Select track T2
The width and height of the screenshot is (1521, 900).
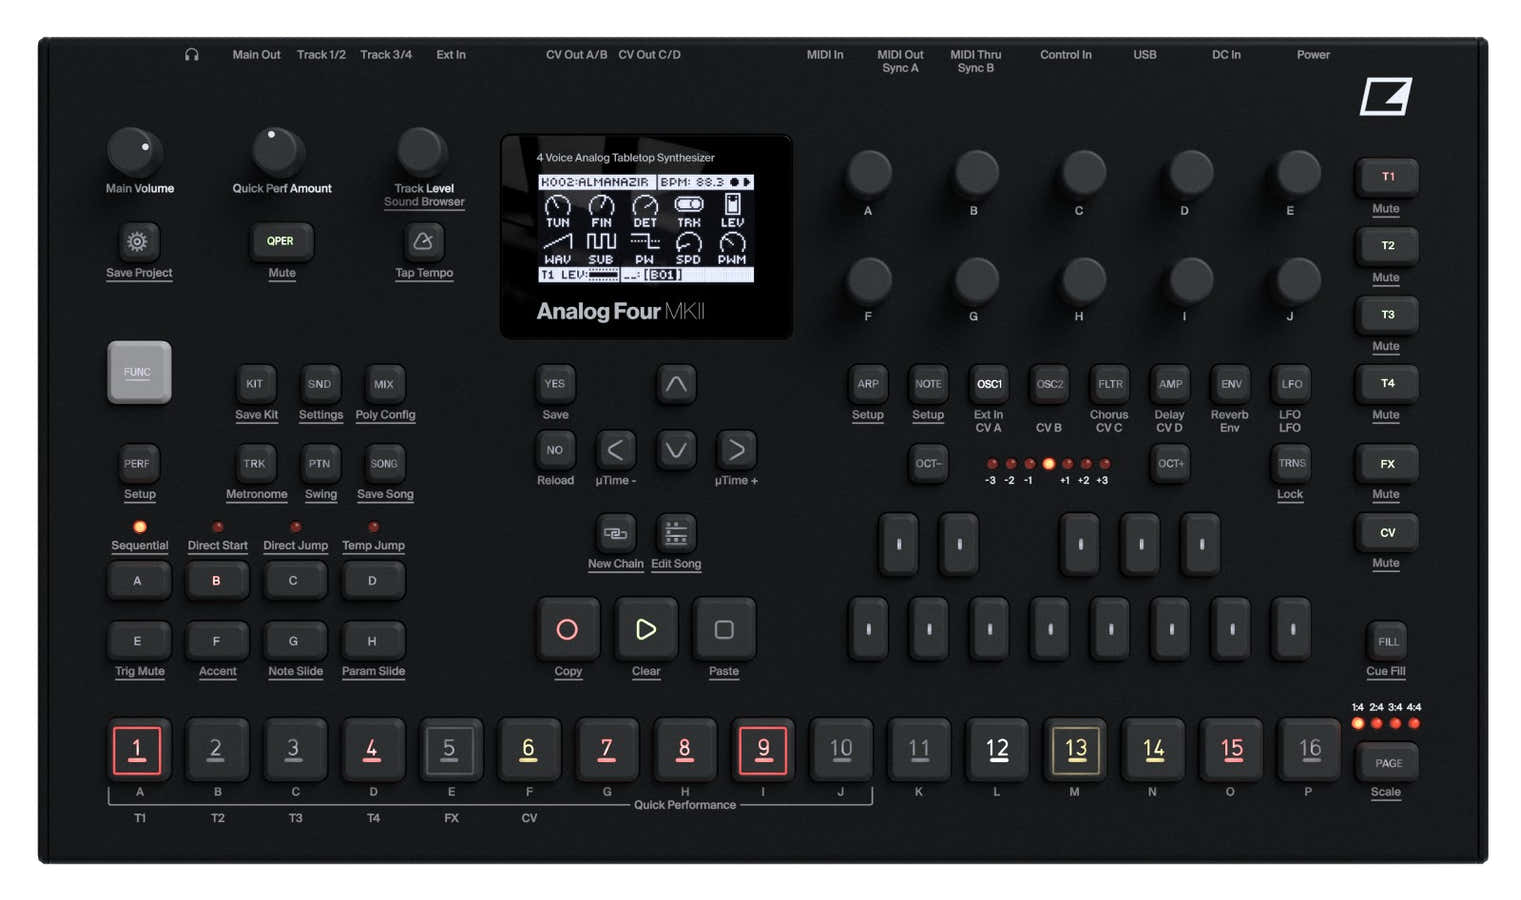(1387, 246)
